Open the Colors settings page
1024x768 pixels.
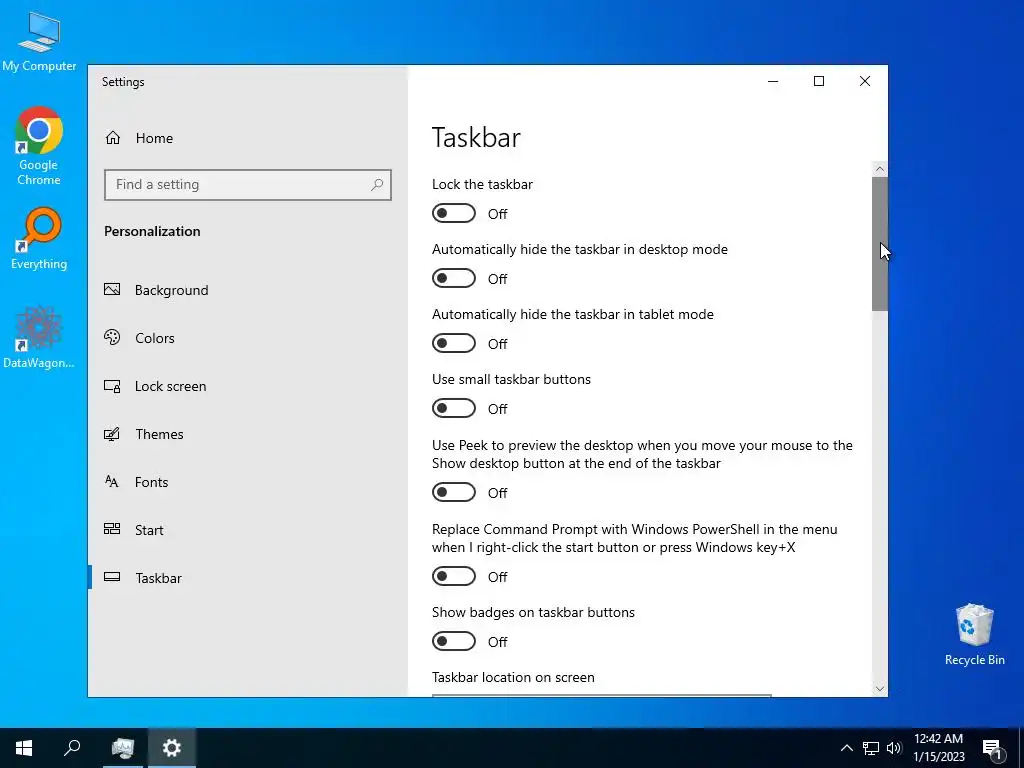[248, 338]
